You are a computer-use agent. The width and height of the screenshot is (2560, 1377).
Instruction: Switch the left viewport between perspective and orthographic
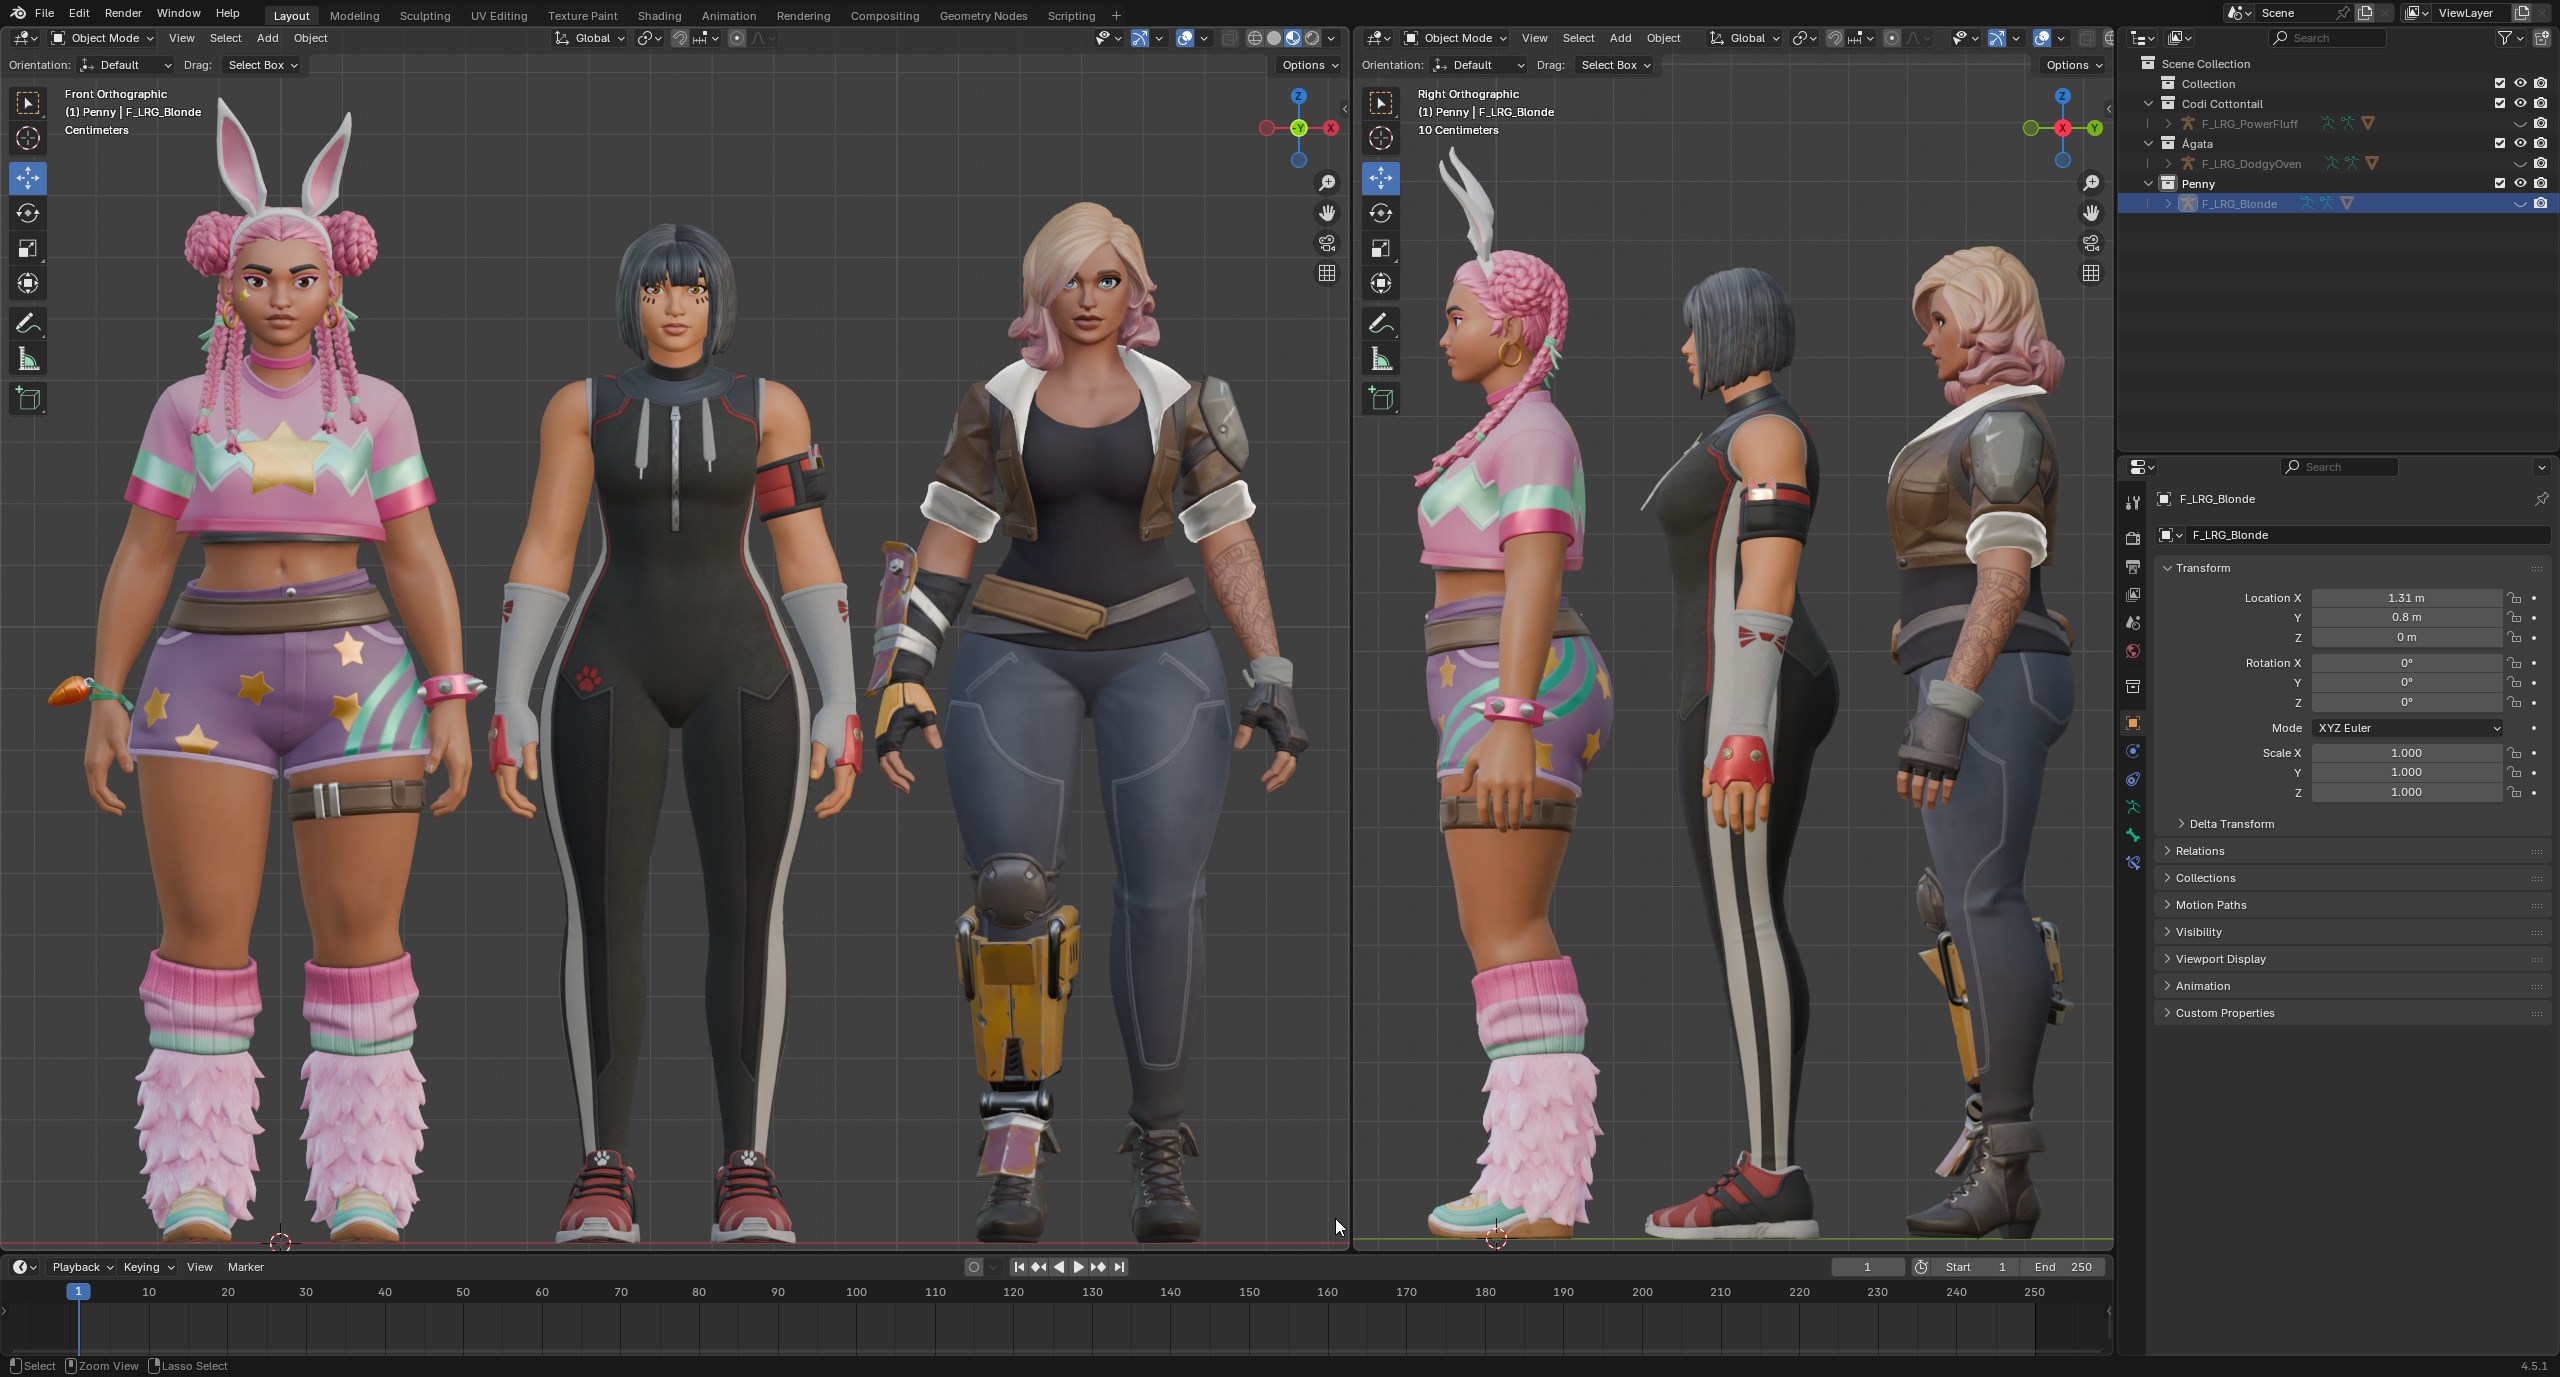1327,273
